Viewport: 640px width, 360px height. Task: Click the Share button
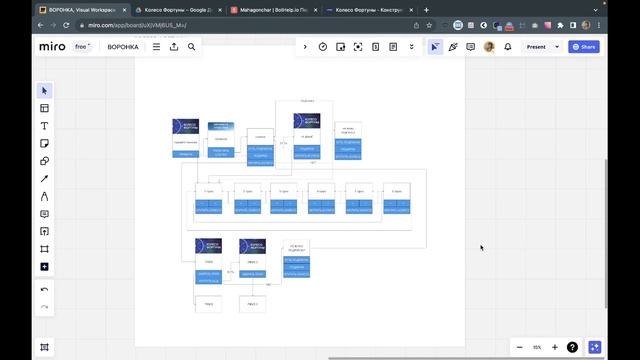[584, 47]
